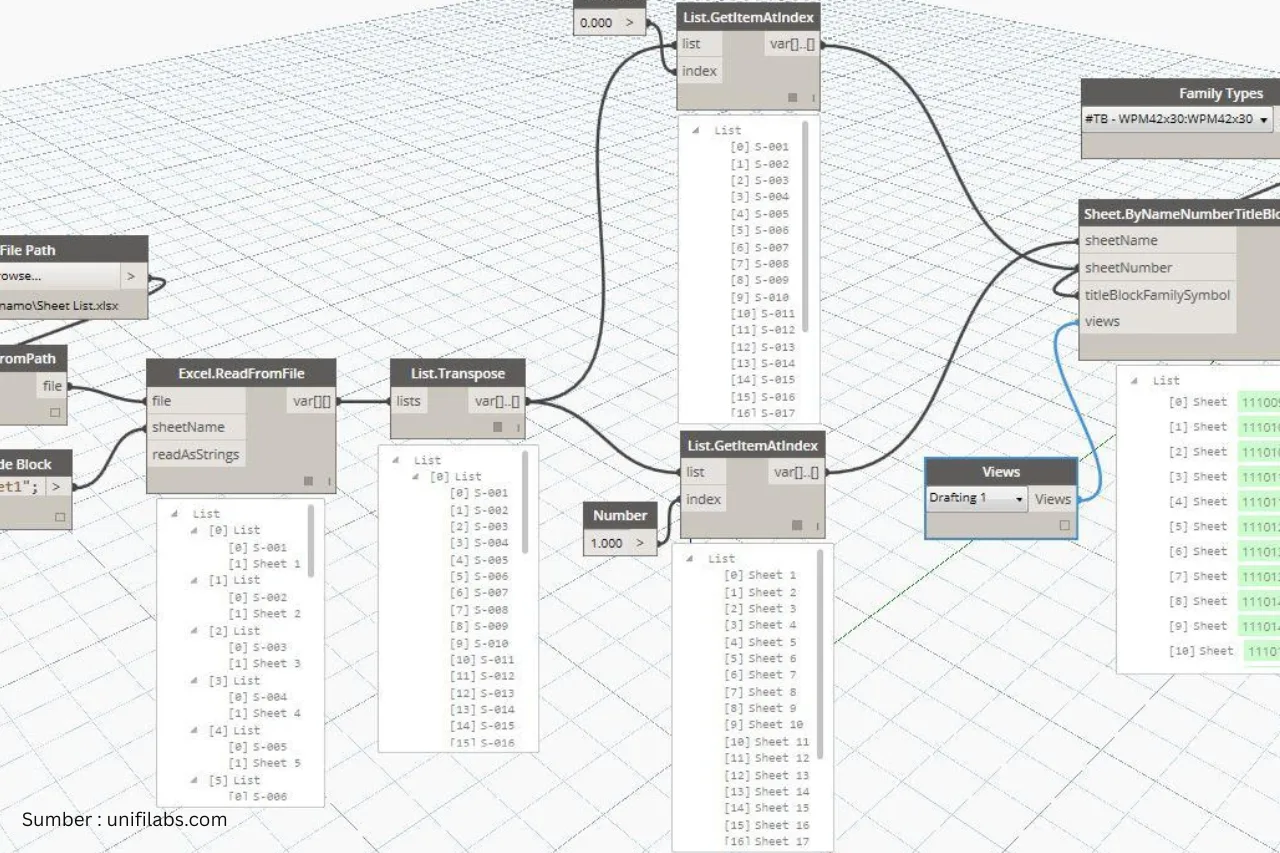Click the Browse... button on the File Path node
1280x853 pixels.
60,275
